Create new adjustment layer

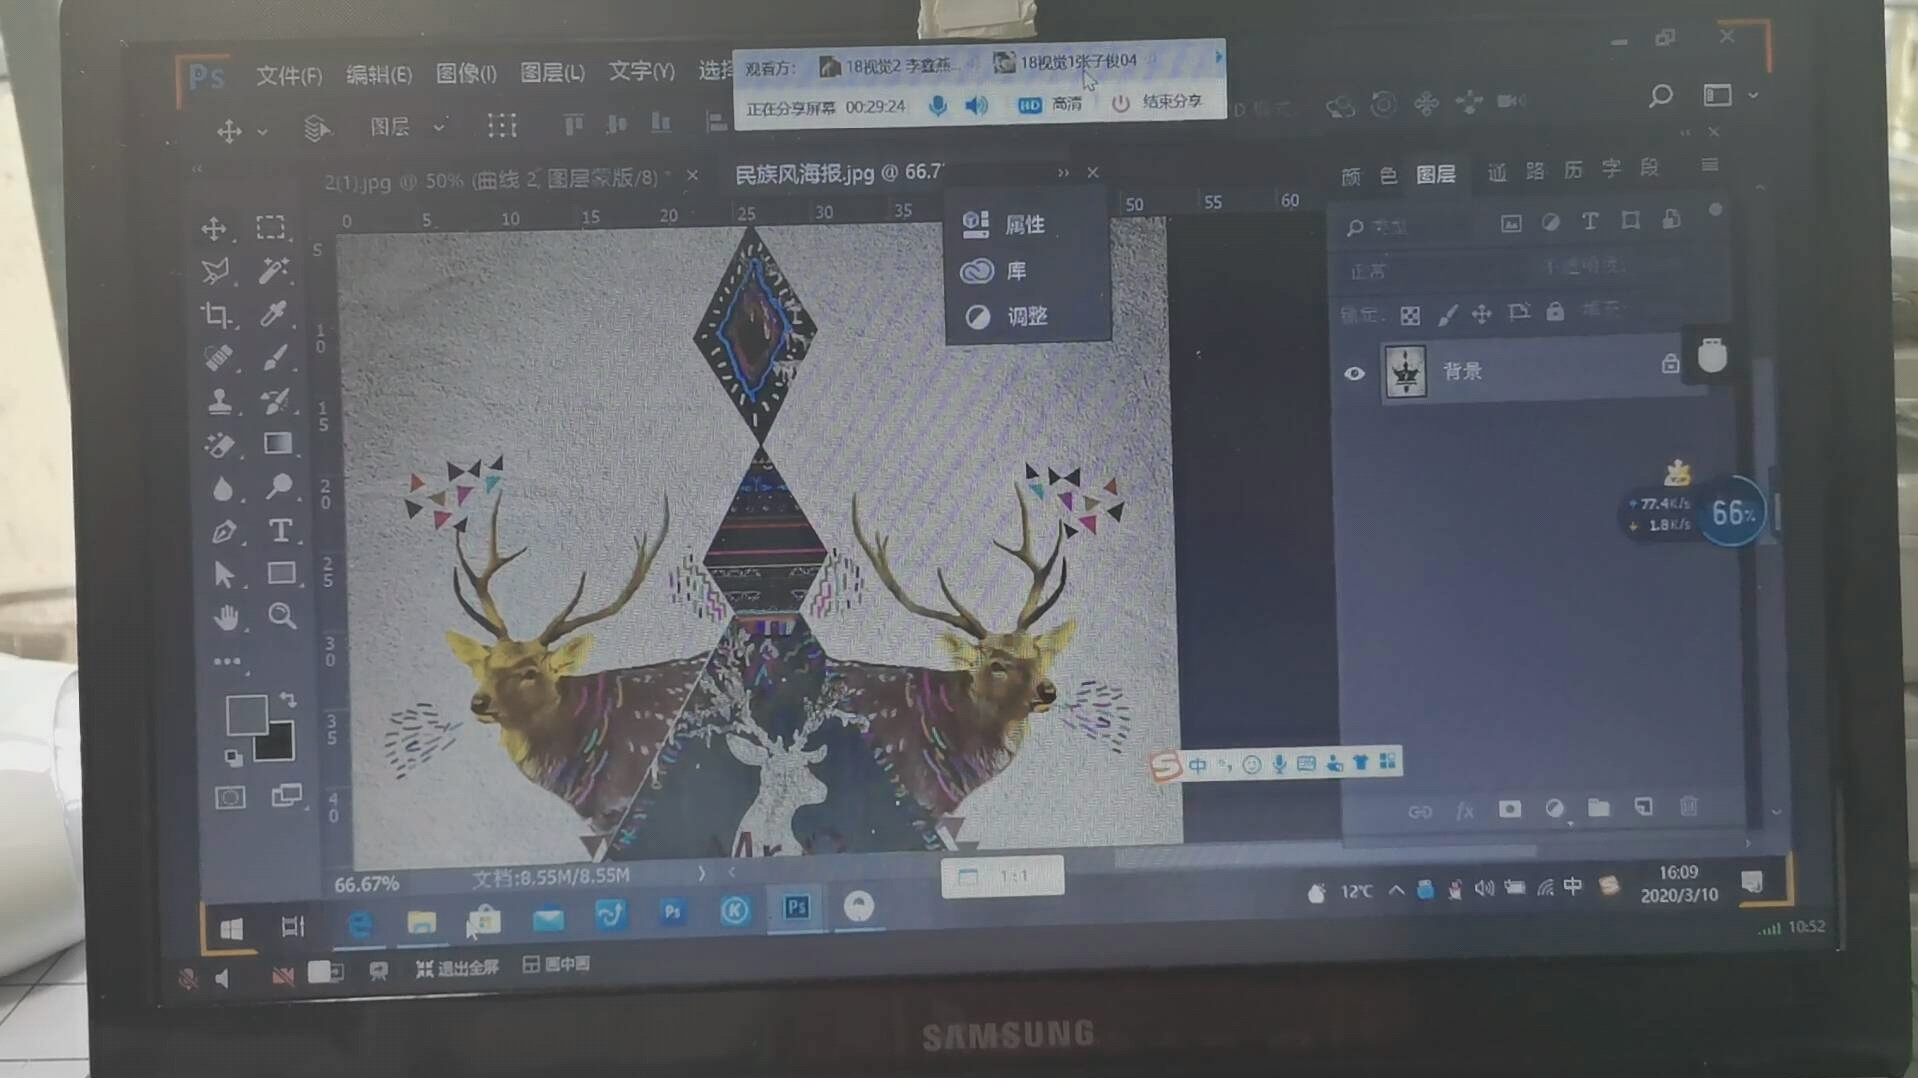click(1554, 808)
